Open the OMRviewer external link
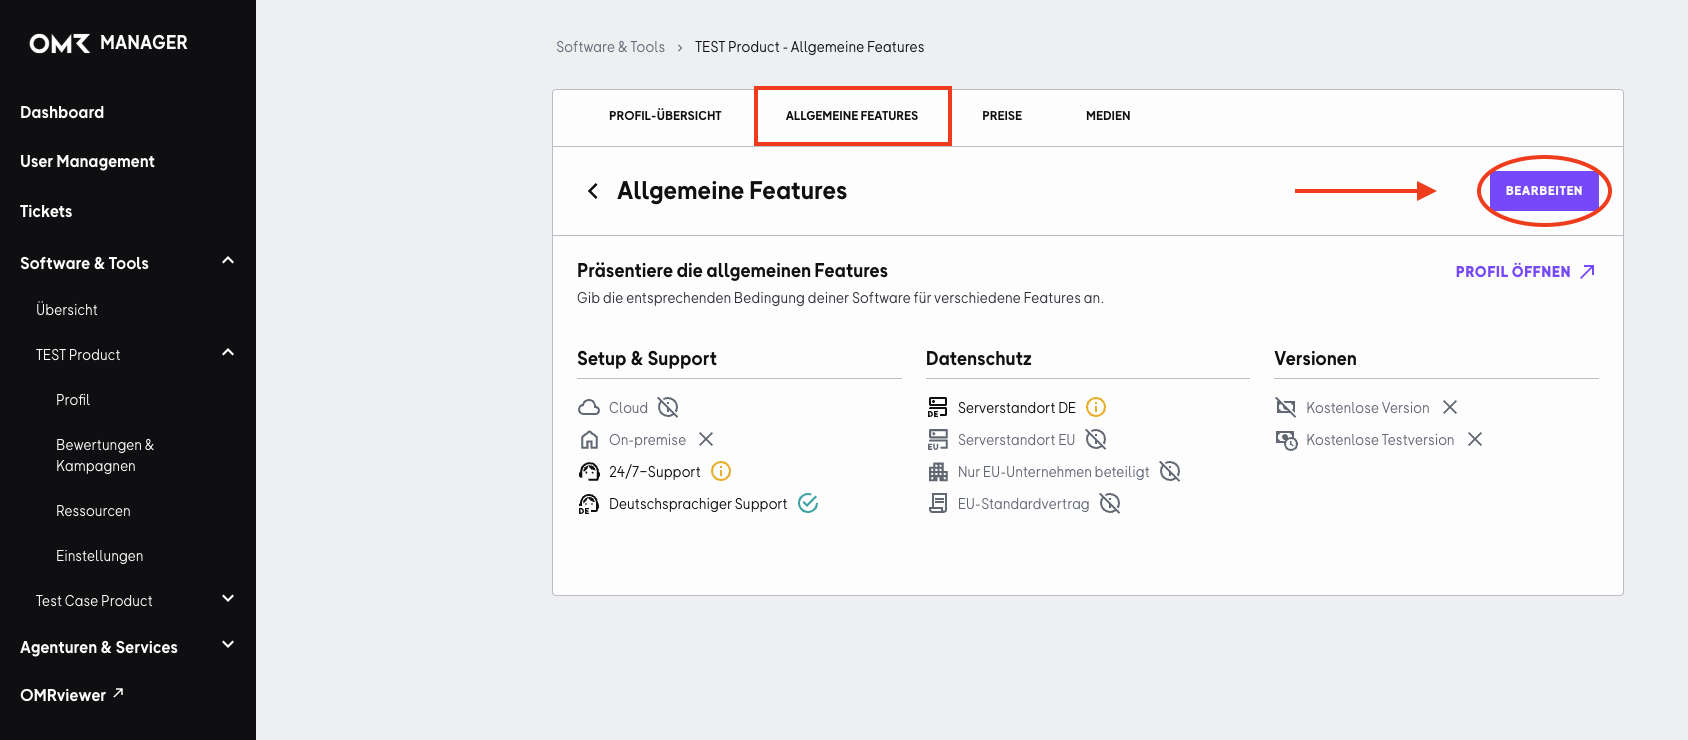The width and height of the screenshot is (1688, 740). (x=72, y=695)
